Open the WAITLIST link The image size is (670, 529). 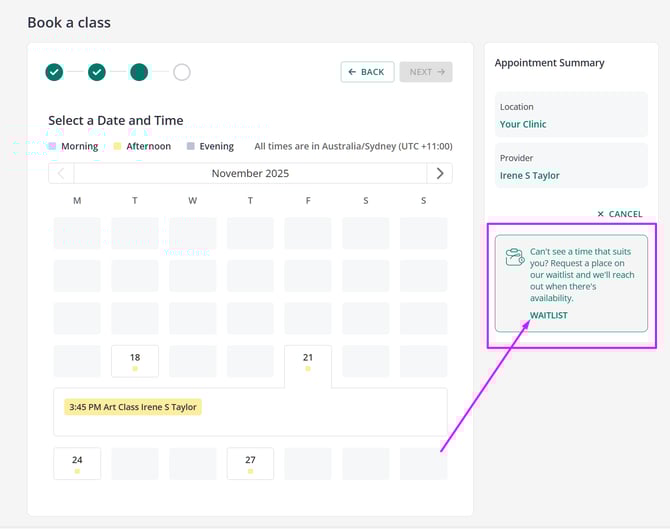pos(548,315)
